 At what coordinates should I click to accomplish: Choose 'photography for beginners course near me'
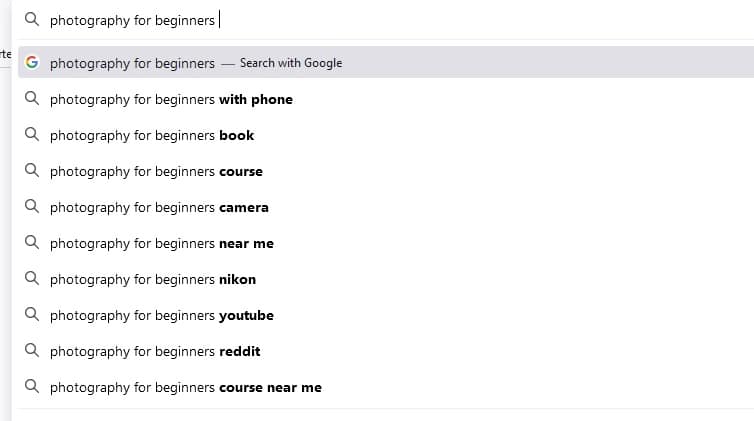(386, 387)
